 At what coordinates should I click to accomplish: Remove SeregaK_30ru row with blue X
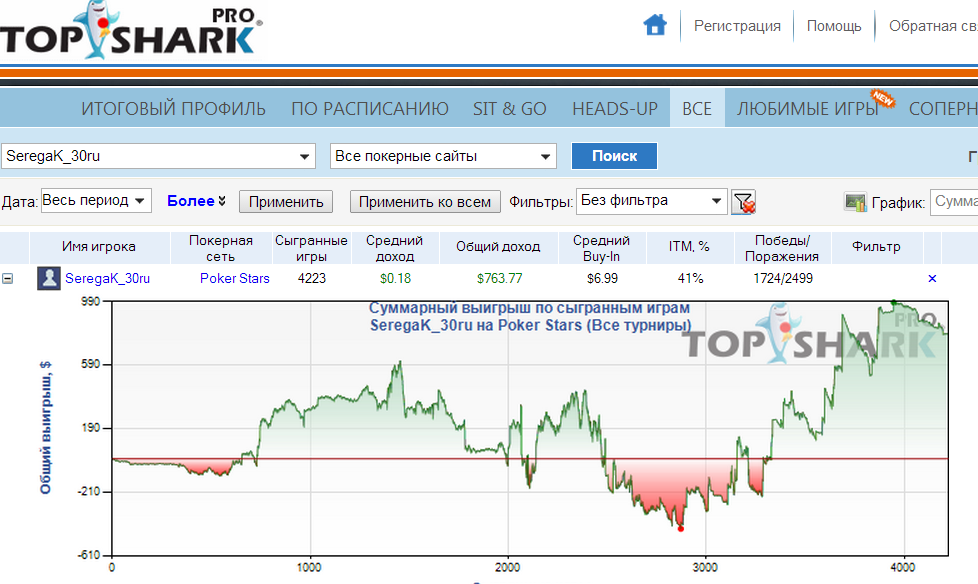(932, 278)
